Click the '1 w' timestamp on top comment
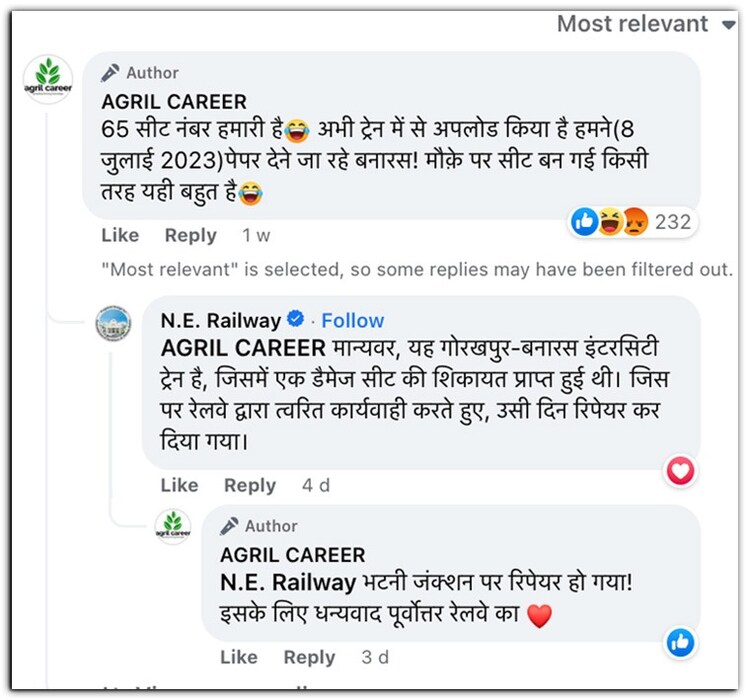 256,235
